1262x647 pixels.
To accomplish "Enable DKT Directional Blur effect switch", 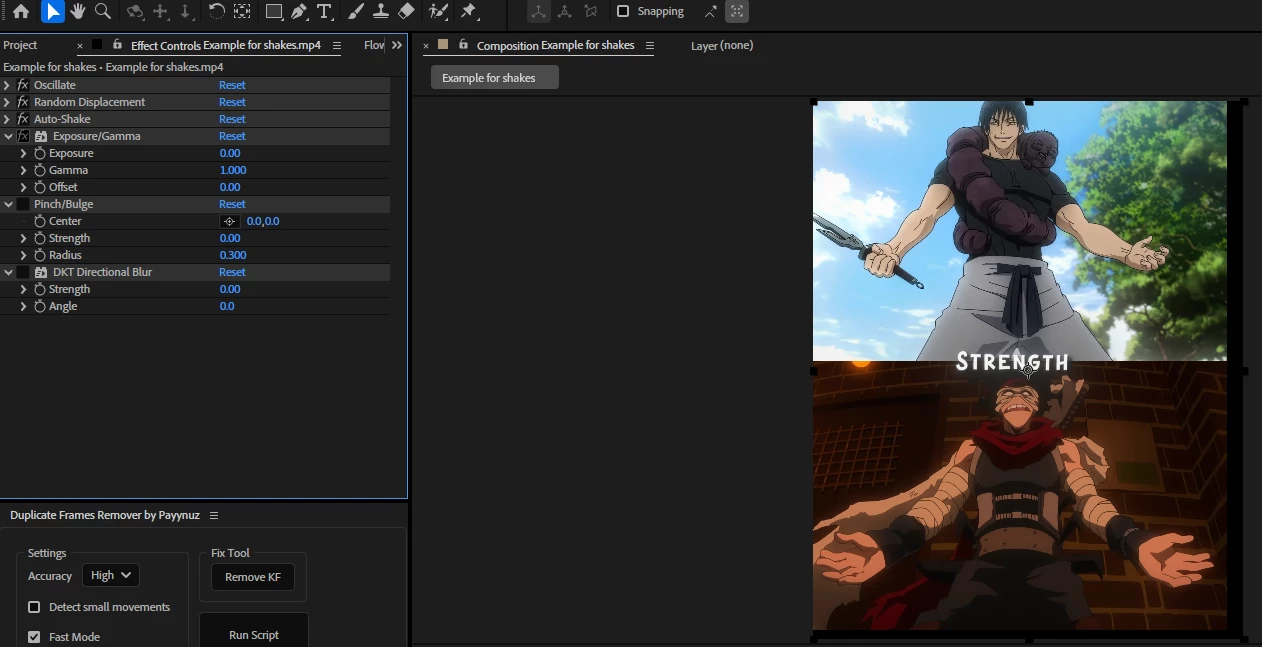I will 23,272.
